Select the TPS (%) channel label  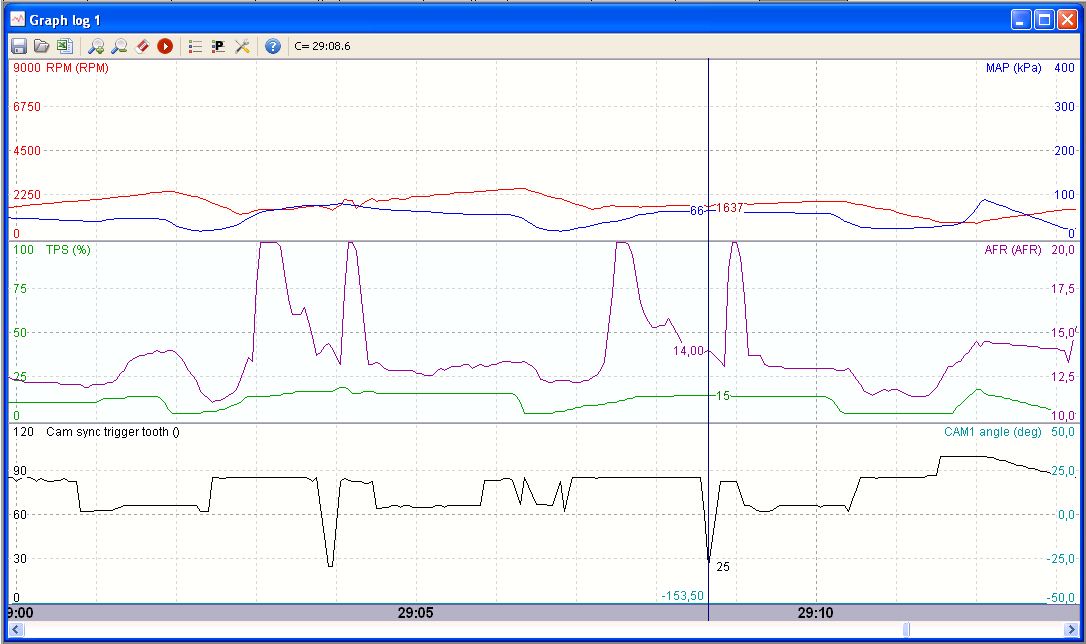click(68, 250)
